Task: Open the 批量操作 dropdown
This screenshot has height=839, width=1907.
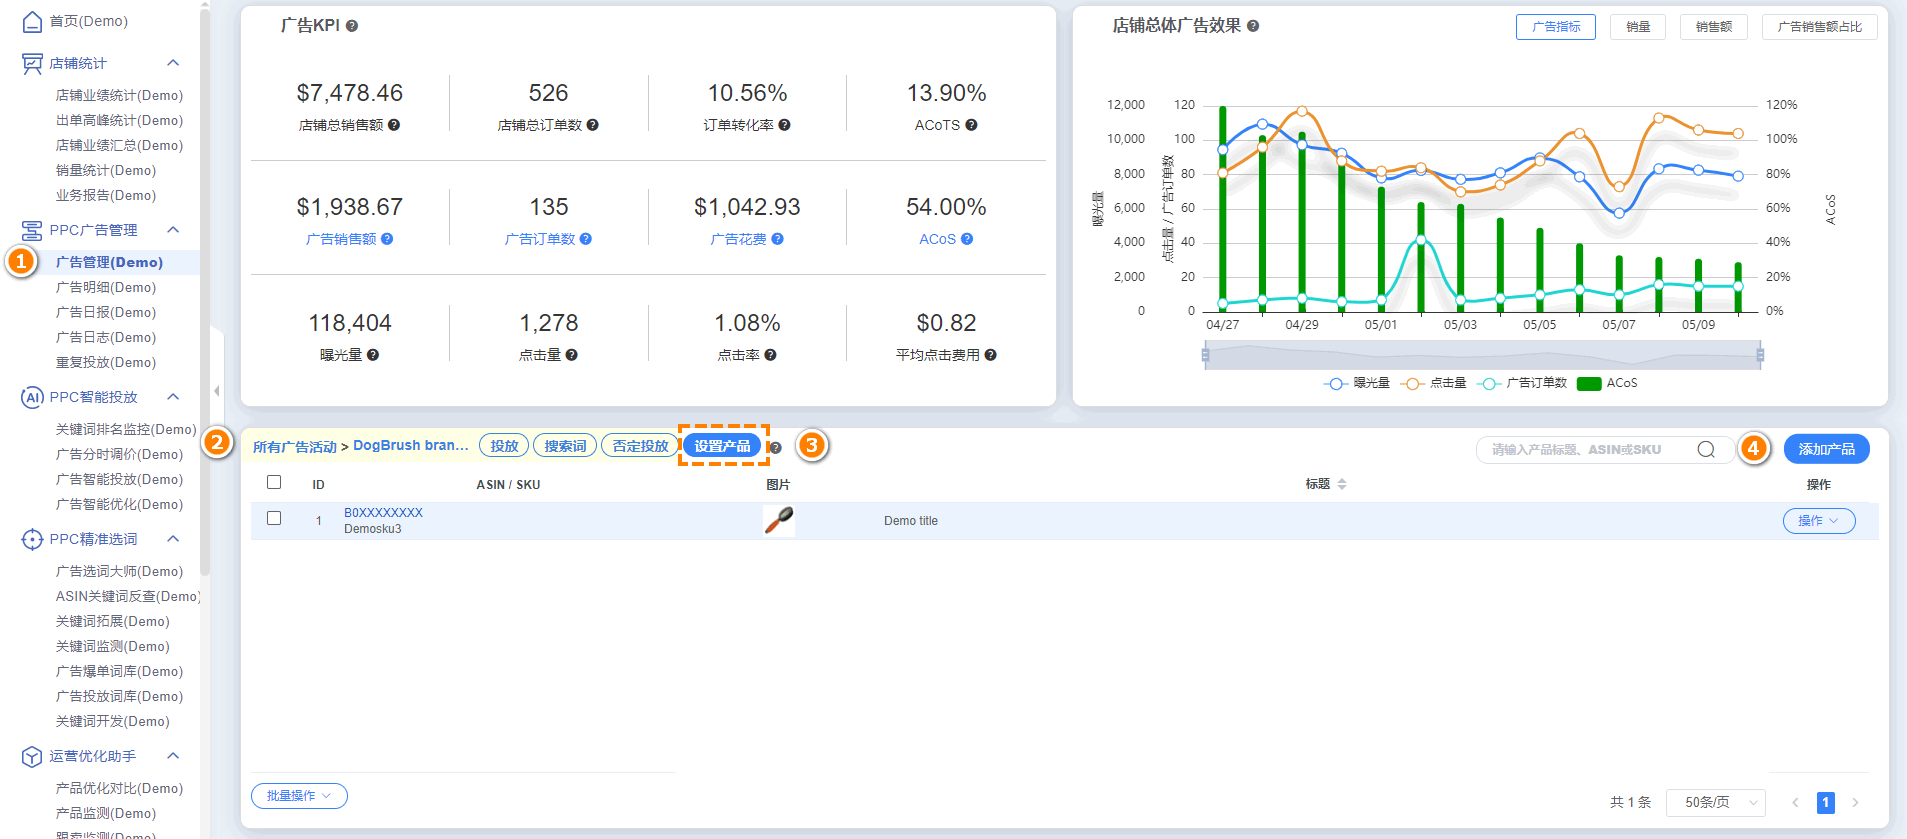Action: click(x=299, y=796)
